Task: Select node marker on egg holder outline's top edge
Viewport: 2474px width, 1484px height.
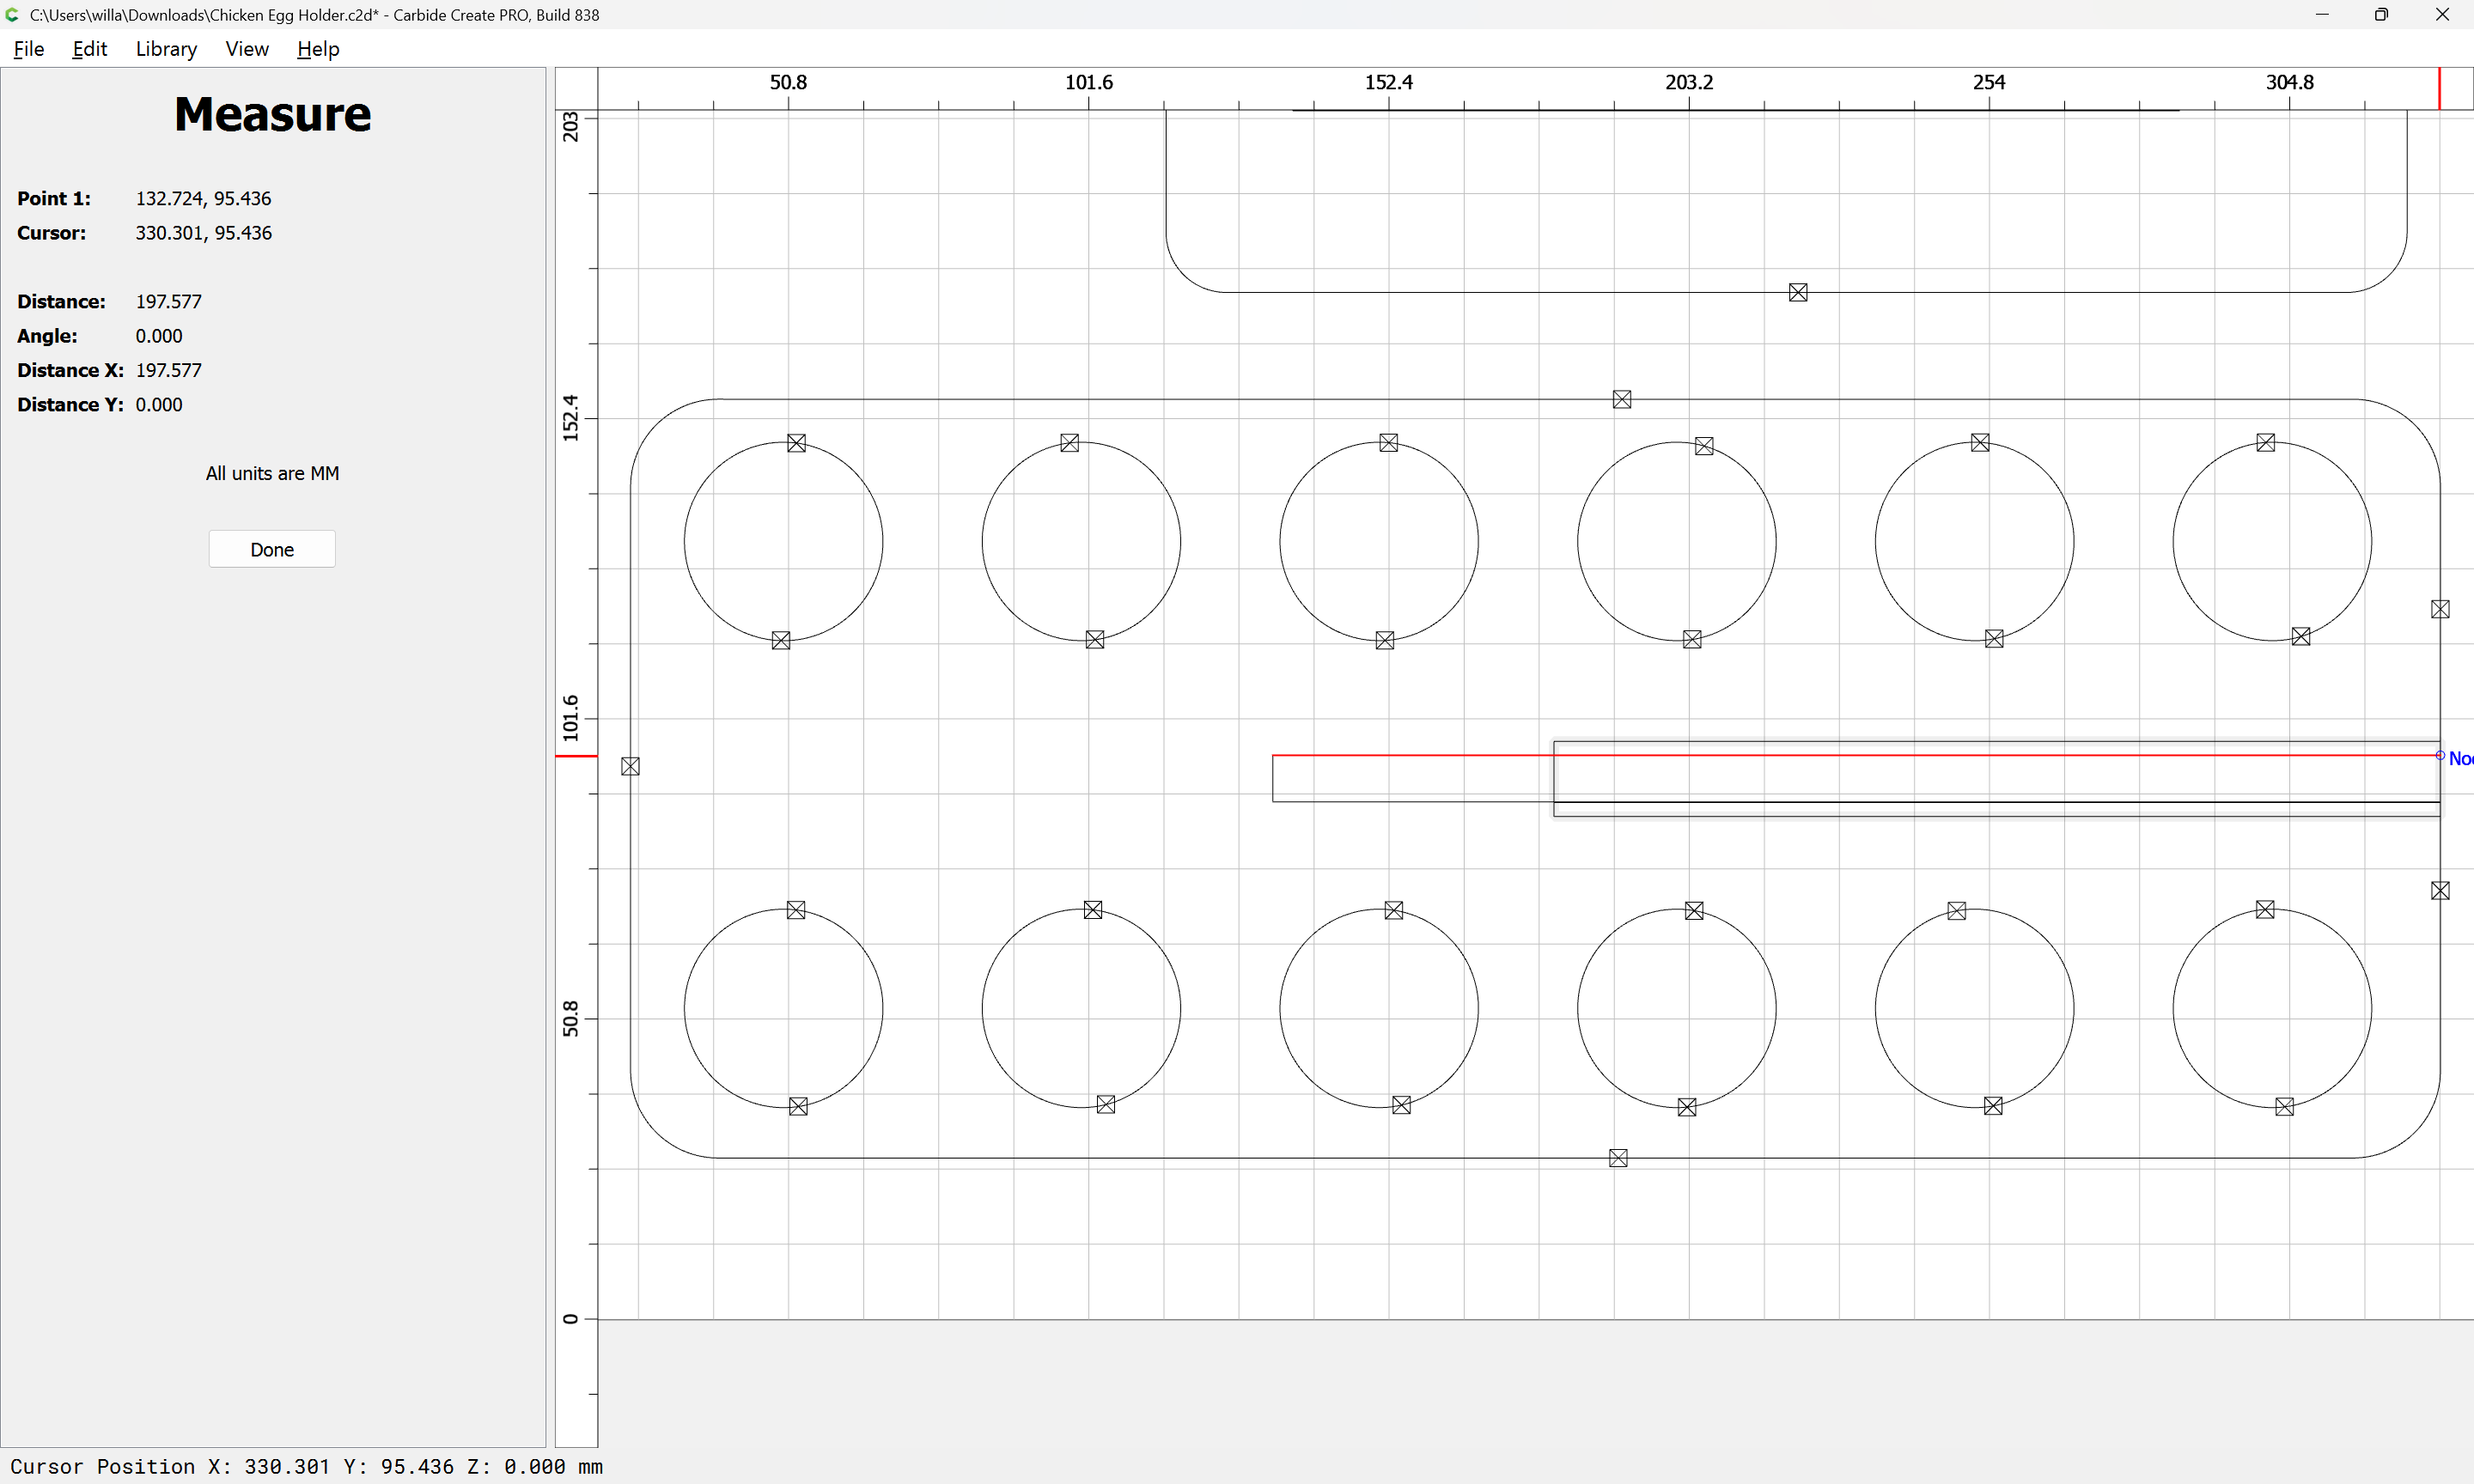Action: click(1622, 399)
